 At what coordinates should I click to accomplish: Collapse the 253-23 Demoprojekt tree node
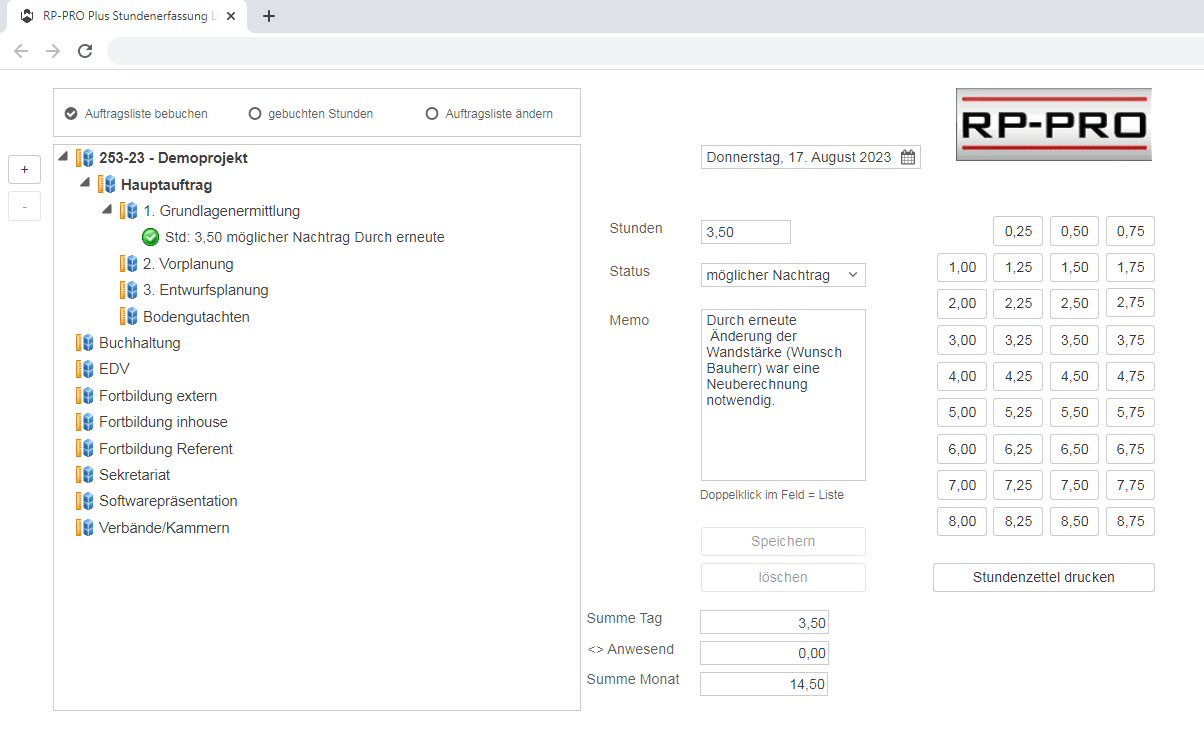pos(64,157)
